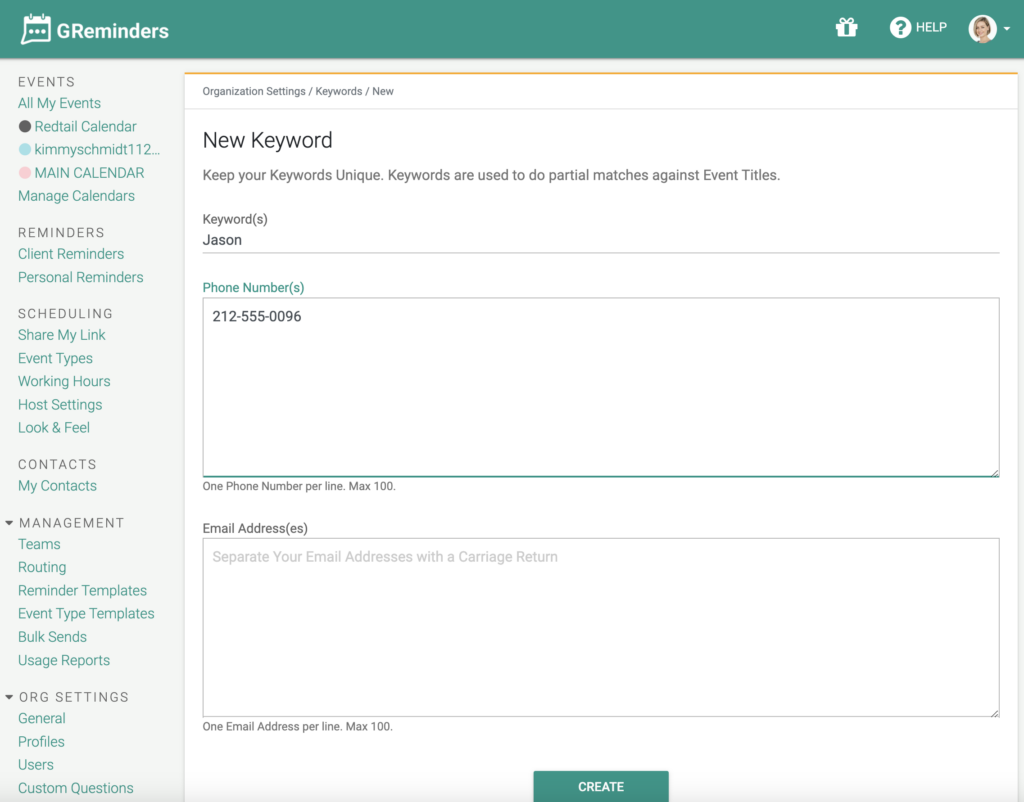The width and height of the screenshot is (1024, 802).
Task: Expand the account dropdown arrow
Action: [x=1006, y=29]
